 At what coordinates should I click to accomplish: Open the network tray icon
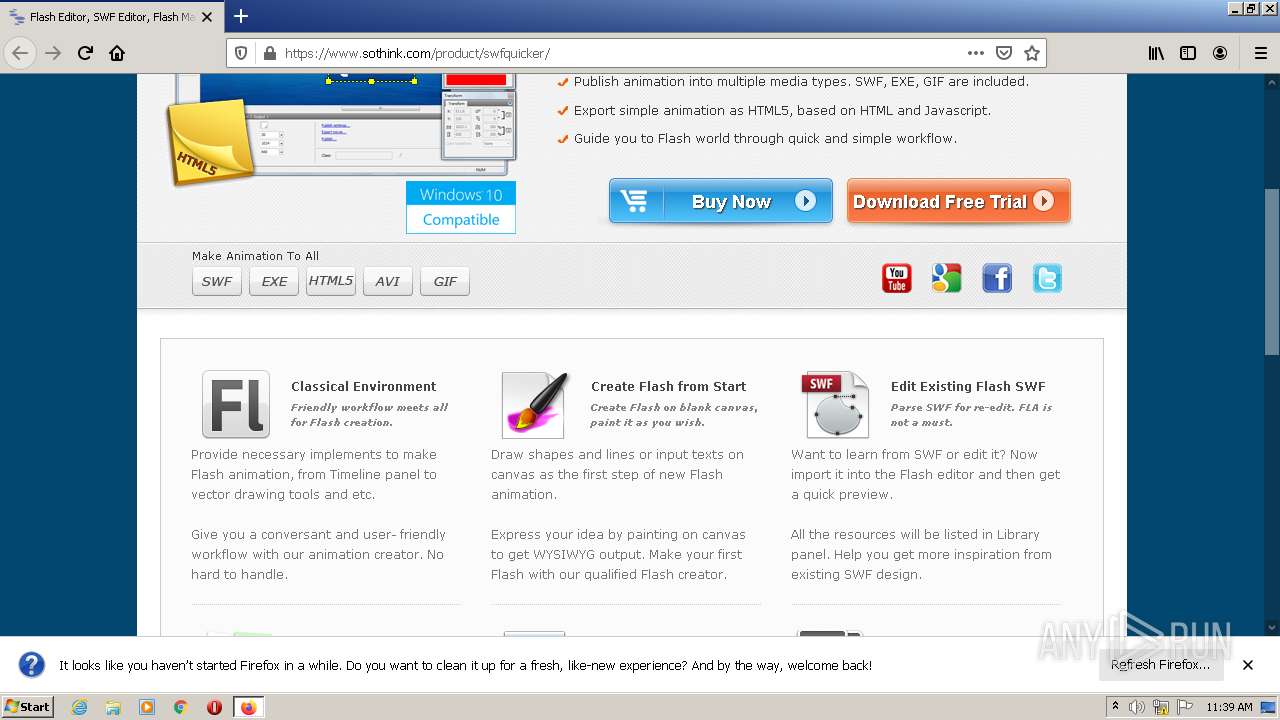point(1161,707)
